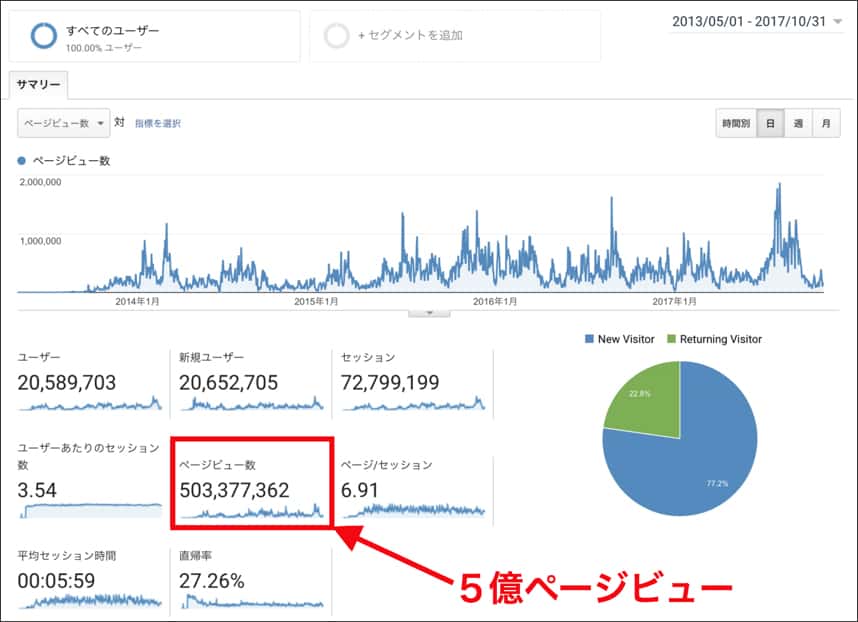Click the セッション sparkline chart
This screenshot has height=622, width=858.
[x=413, y=404]
